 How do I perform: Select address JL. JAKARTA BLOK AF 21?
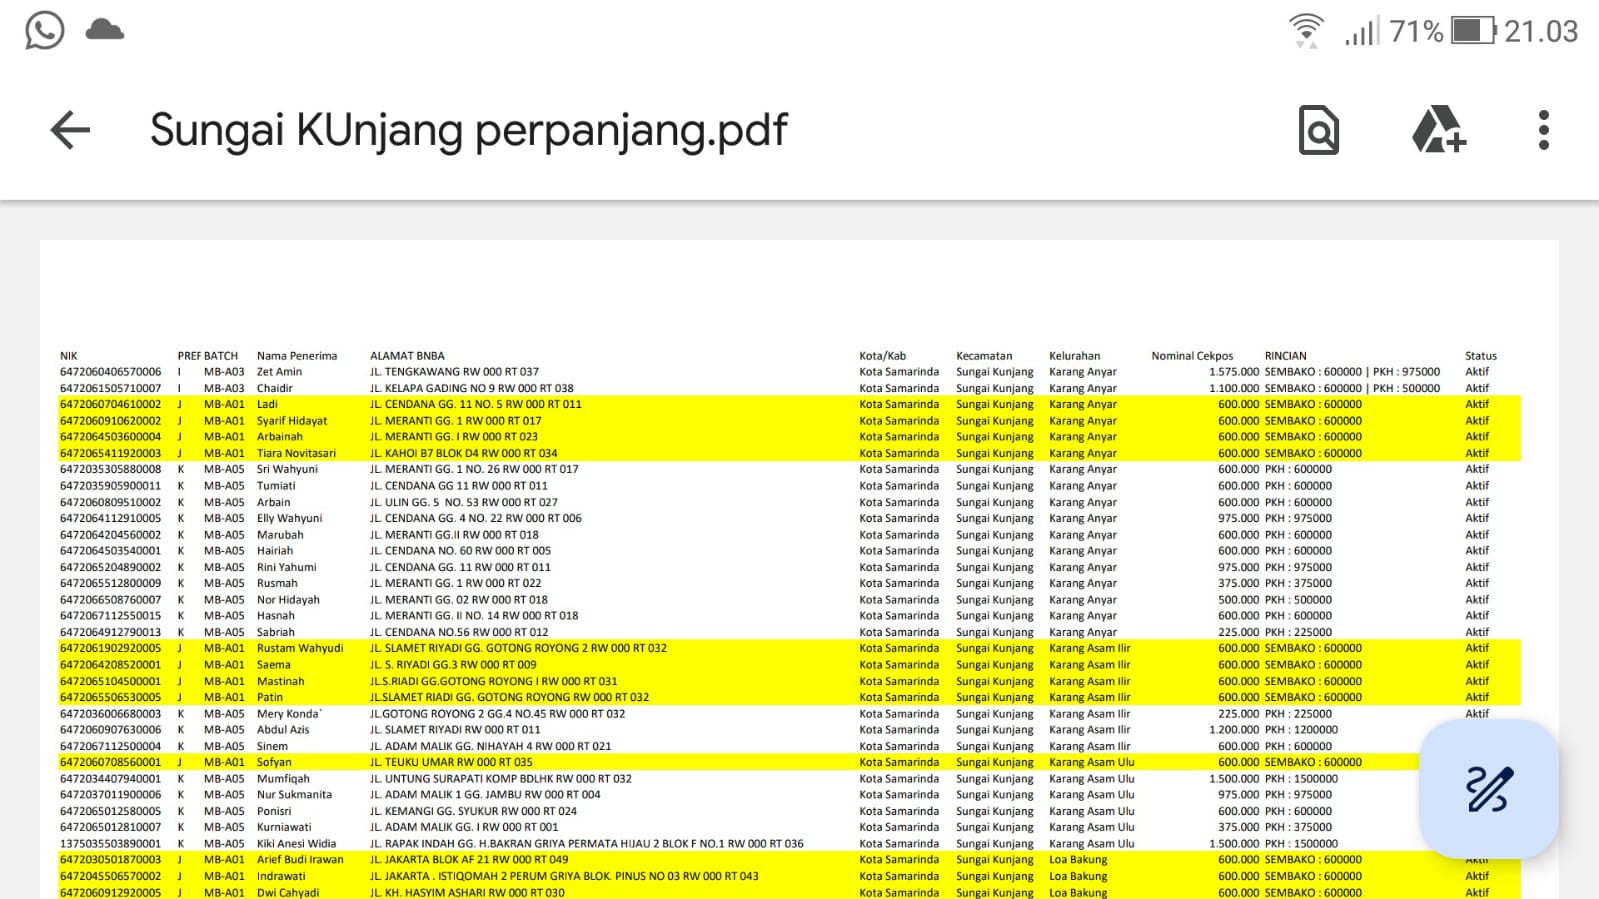[430, 860]
